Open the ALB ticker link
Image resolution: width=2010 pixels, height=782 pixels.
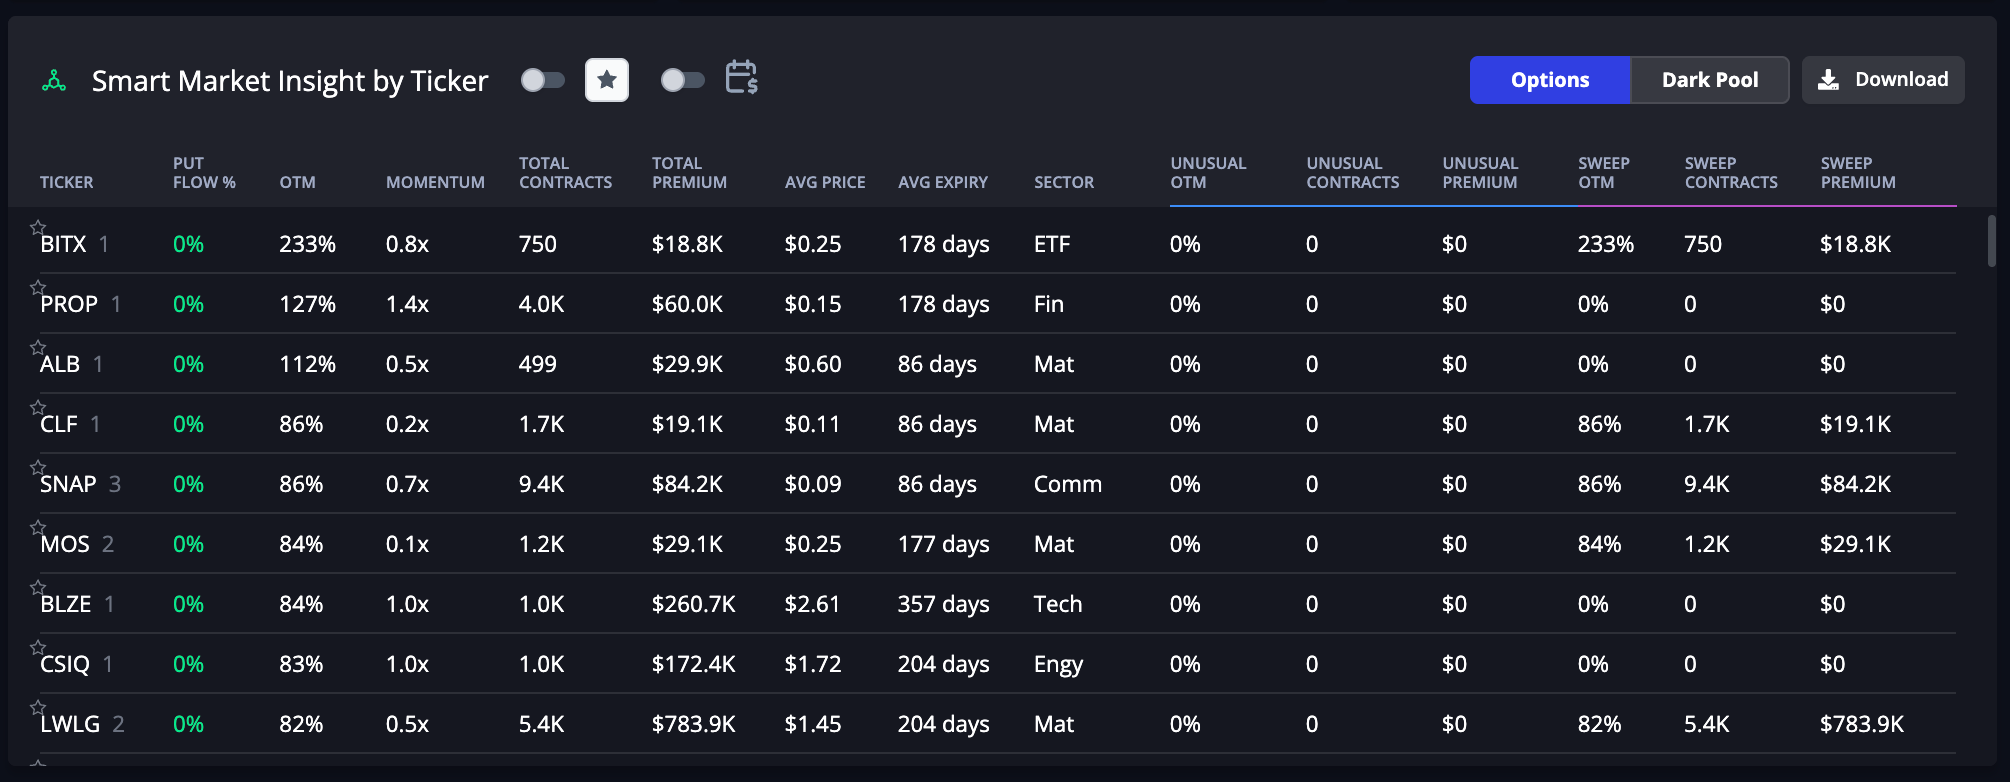[x=60, y=364]
